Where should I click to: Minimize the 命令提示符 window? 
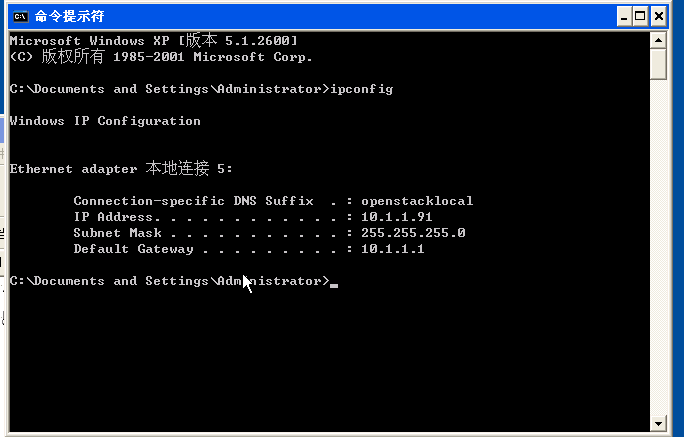[624, 17]
